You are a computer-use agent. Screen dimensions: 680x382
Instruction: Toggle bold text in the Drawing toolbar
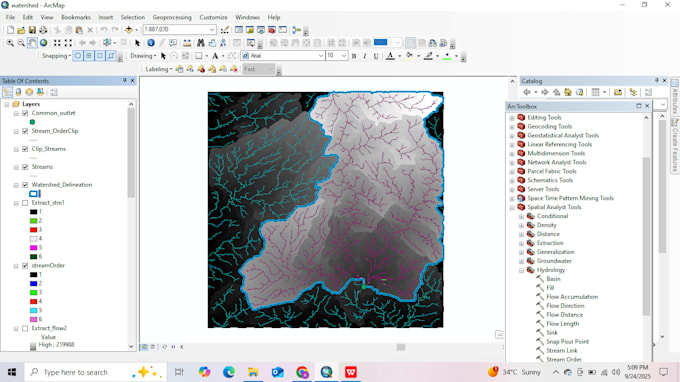tap(354, 56)
